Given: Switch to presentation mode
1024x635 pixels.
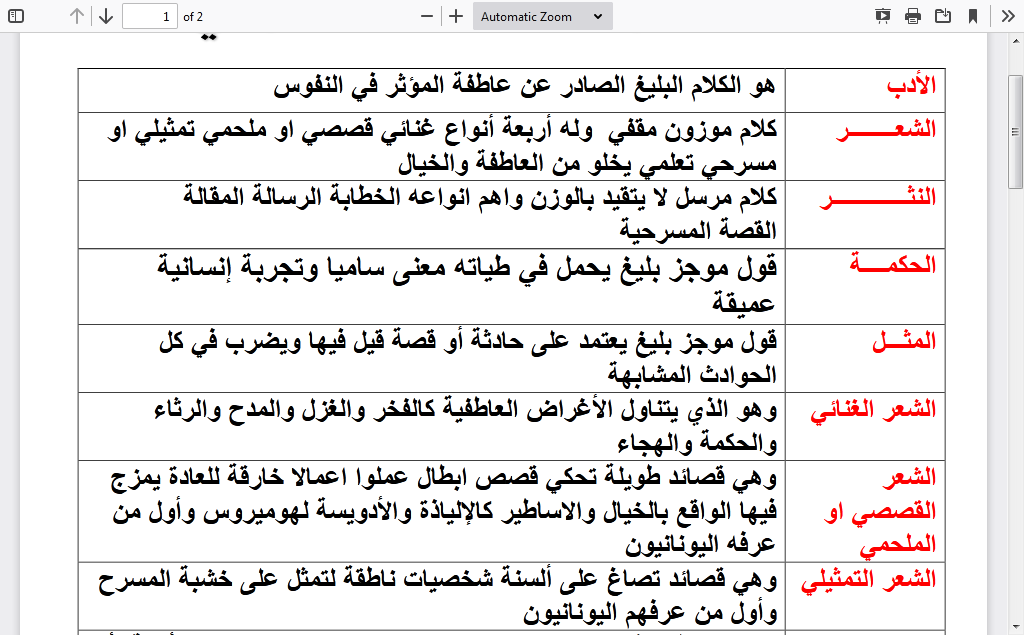Looking at the screenshot, I should (882, 16).
